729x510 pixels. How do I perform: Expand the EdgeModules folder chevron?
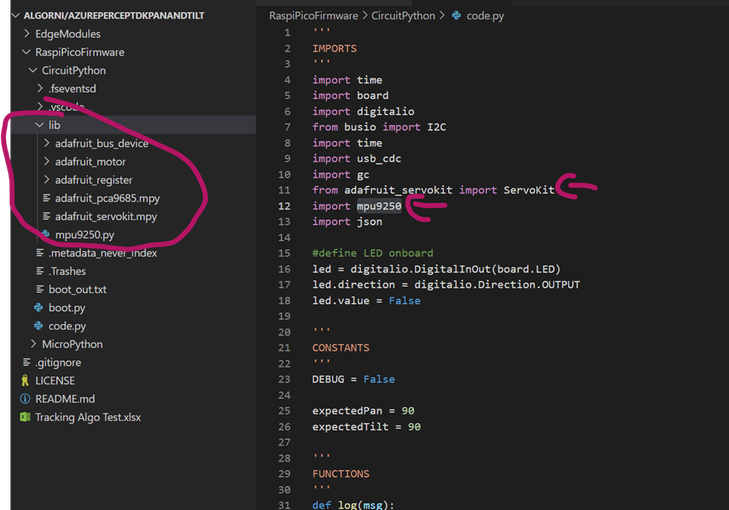click(27, 33)
